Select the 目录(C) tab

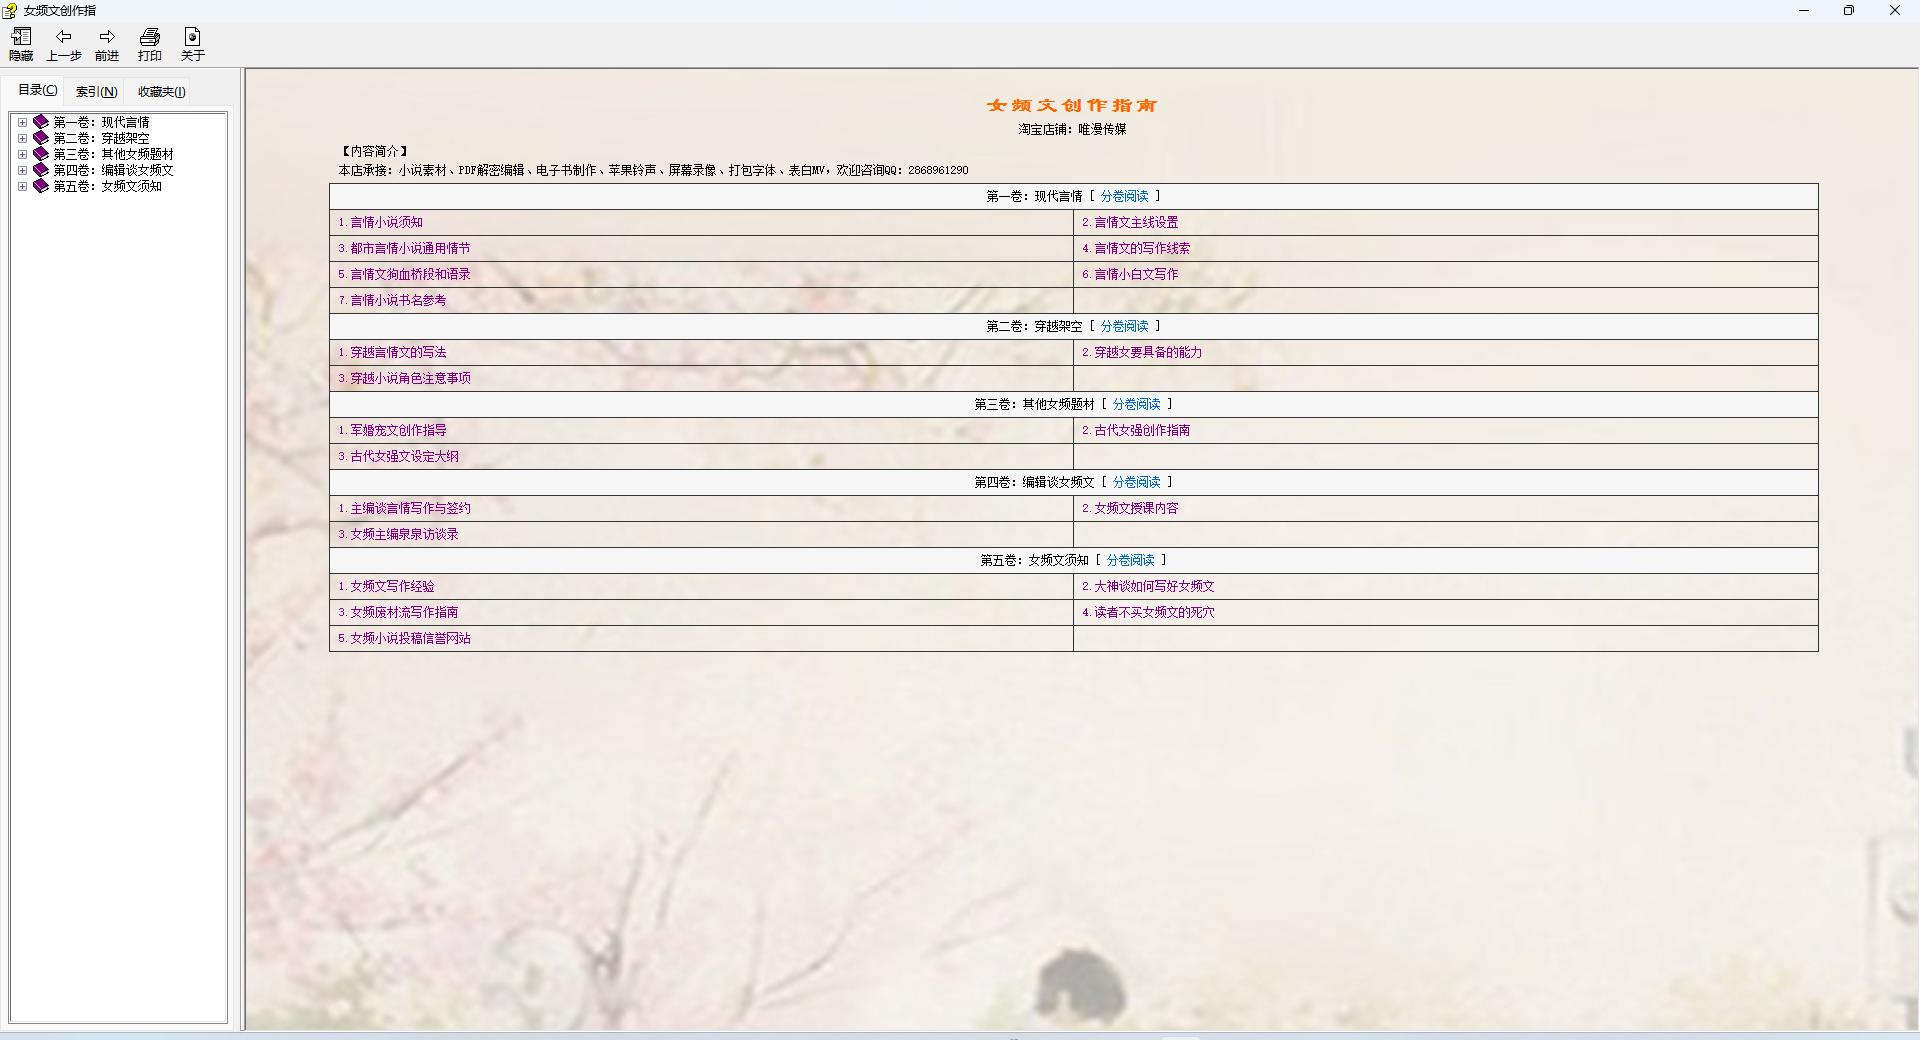38,90
